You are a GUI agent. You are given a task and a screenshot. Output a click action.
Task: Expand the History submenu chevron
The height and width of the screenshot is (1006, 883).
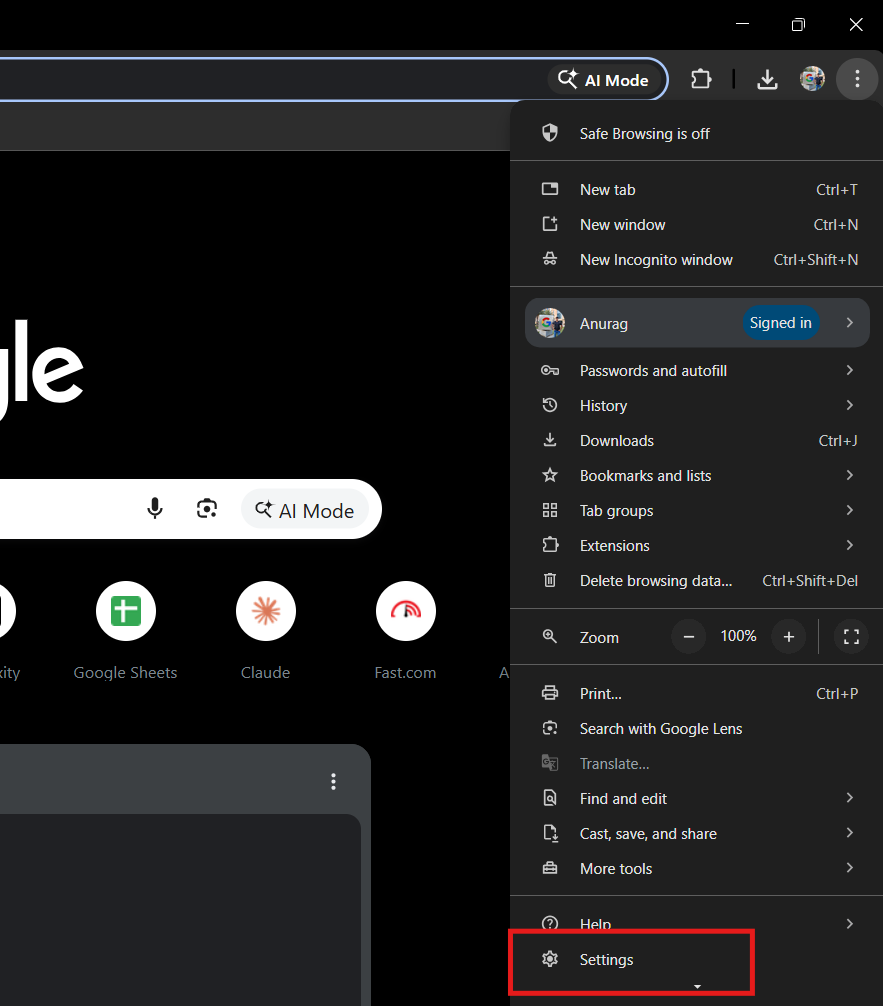[851, 405]
